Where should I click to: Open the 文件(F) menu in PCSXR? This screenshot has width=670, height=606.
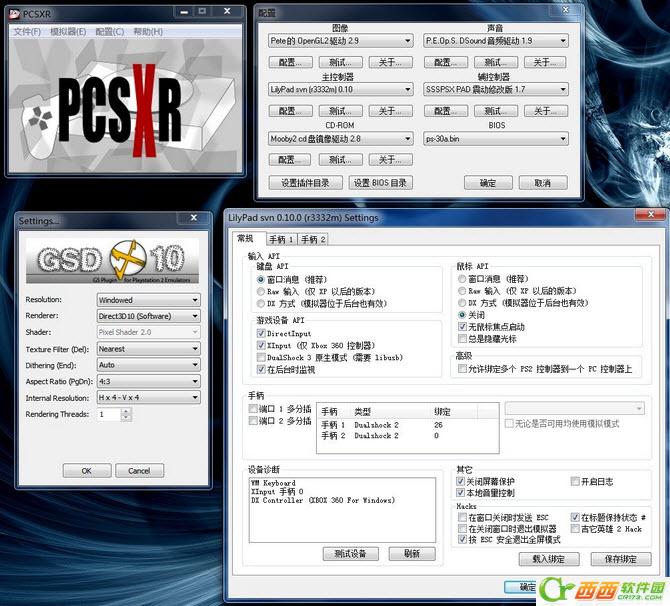(x=27, y=32)
